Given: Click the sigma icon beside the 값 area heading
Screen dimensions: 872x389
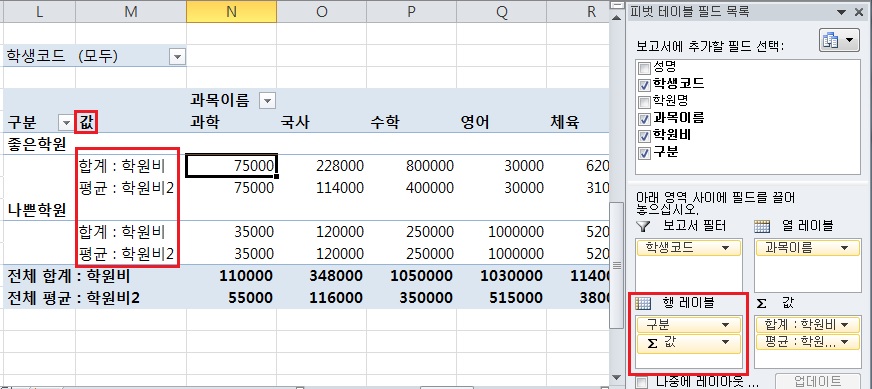Looking at the screenshot, I should click(x=761, y=303).
